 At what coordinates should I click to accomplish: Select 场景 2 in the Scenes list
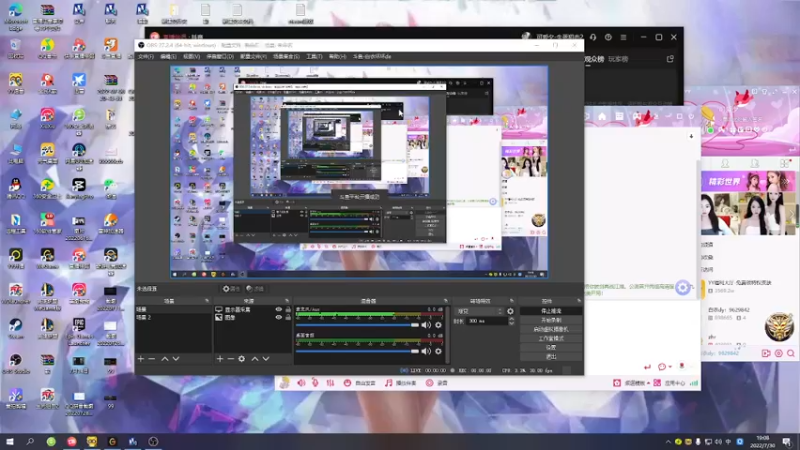173,317
